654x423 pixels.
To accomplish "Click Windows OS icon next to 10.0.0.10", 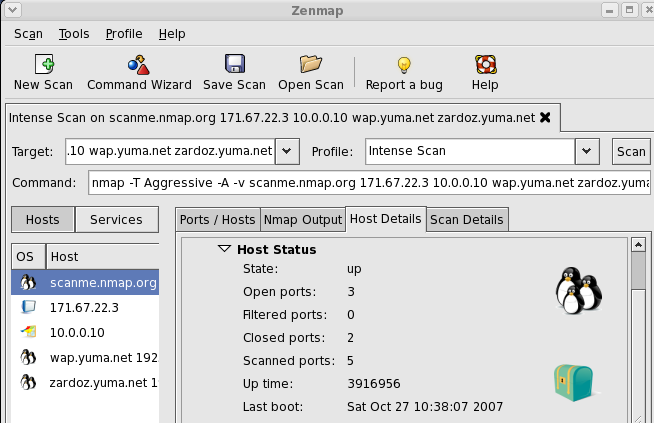I will (29, 332).
